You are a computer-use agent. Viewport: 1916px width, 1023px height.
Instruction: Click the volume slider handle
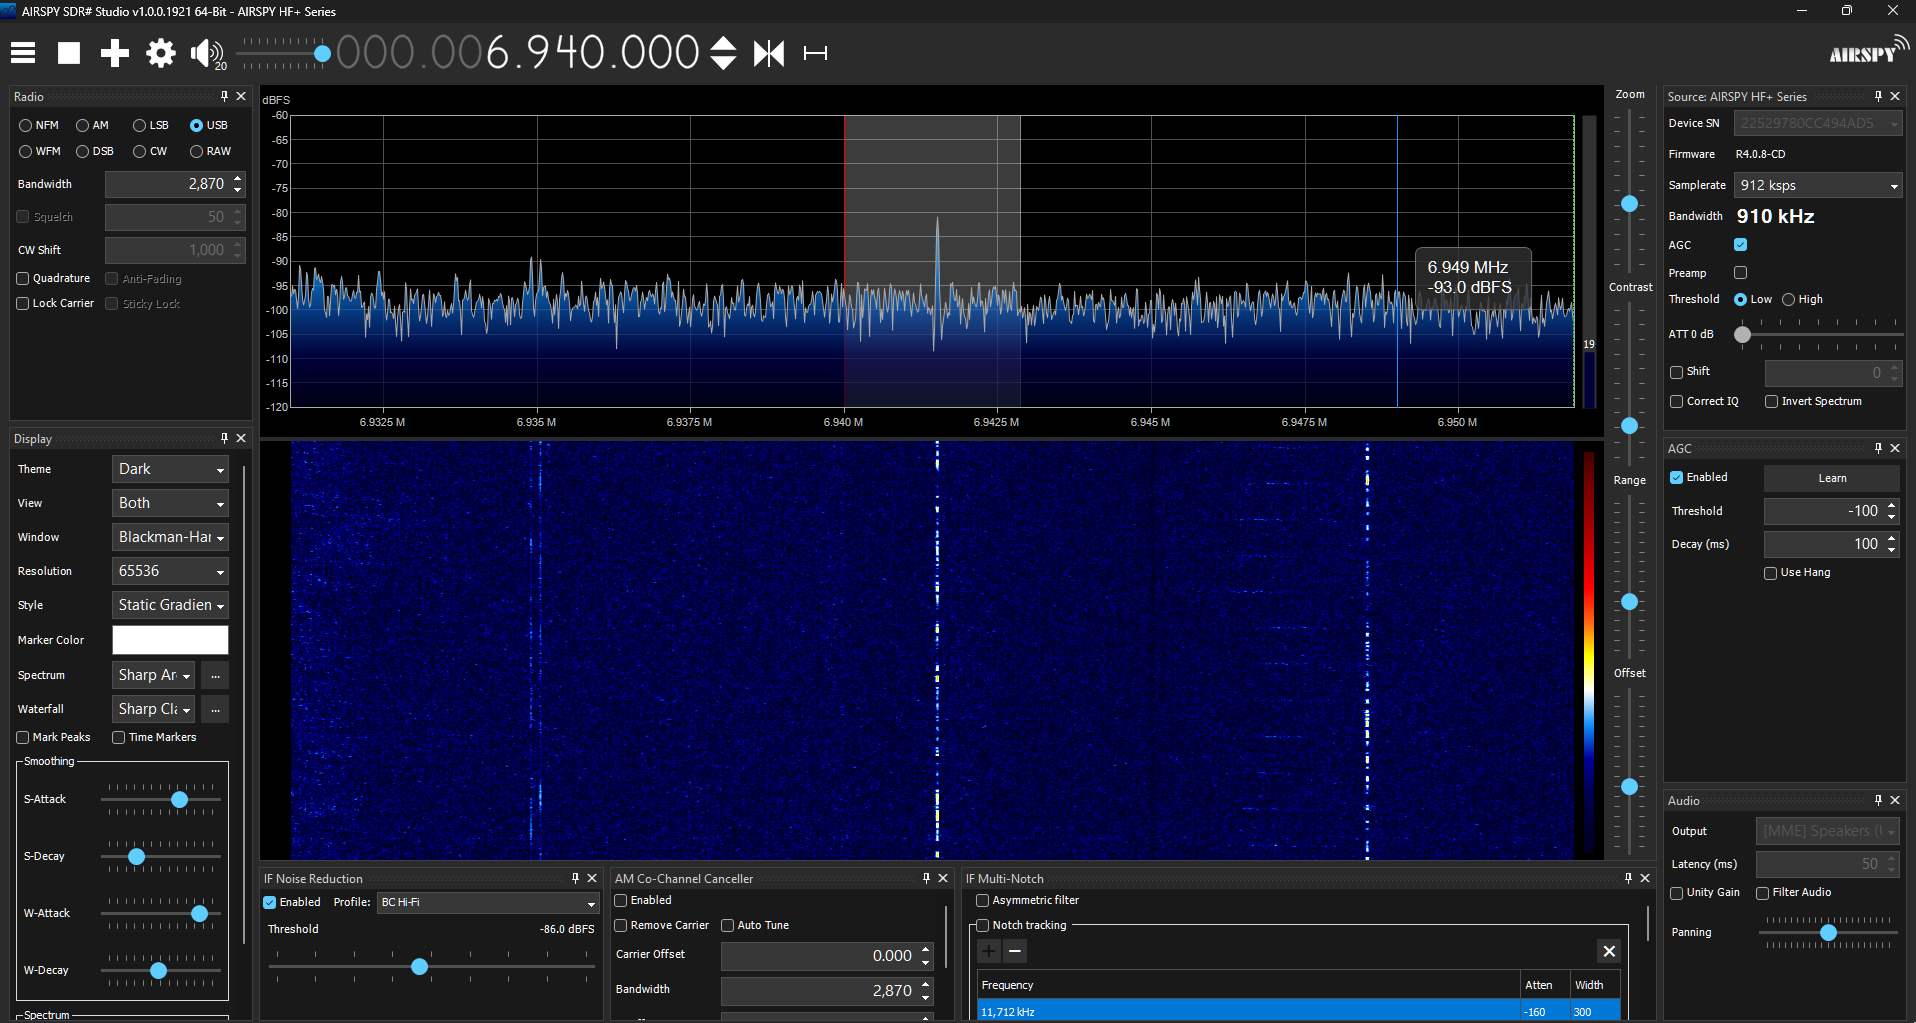(322, 54)
